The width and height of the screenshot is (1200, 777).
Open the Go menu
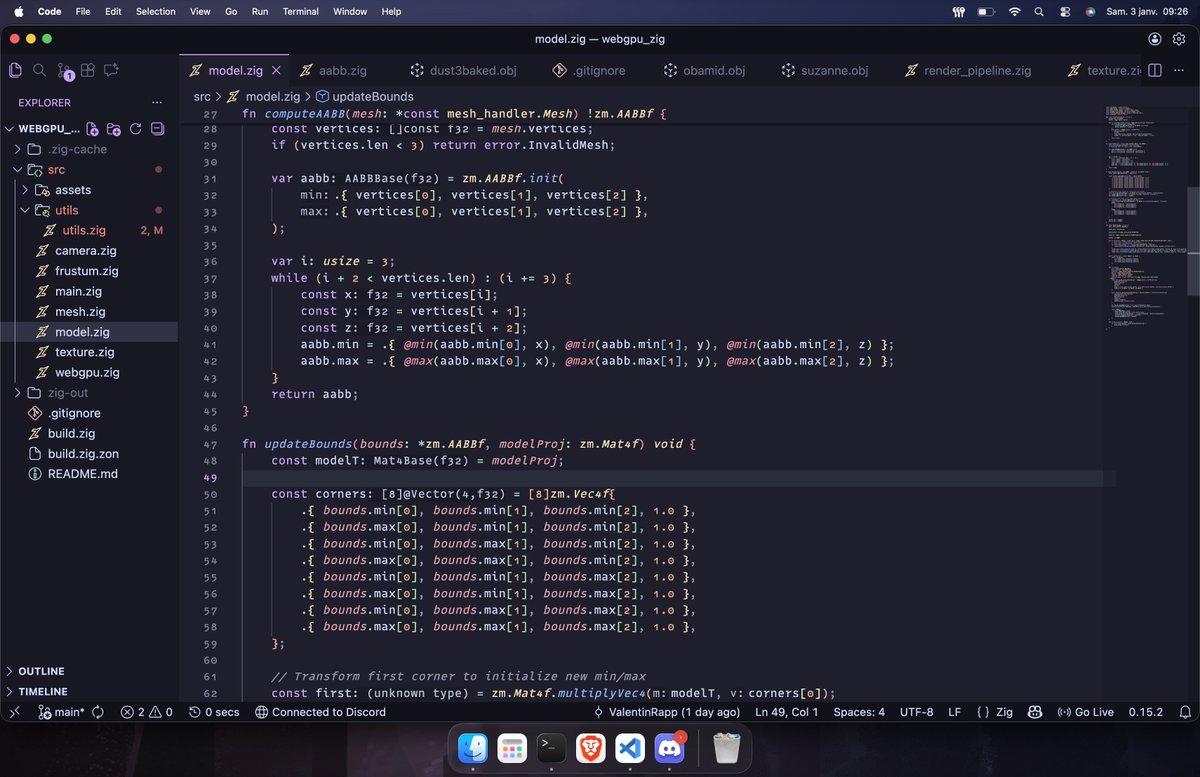(x=231, y=11)
